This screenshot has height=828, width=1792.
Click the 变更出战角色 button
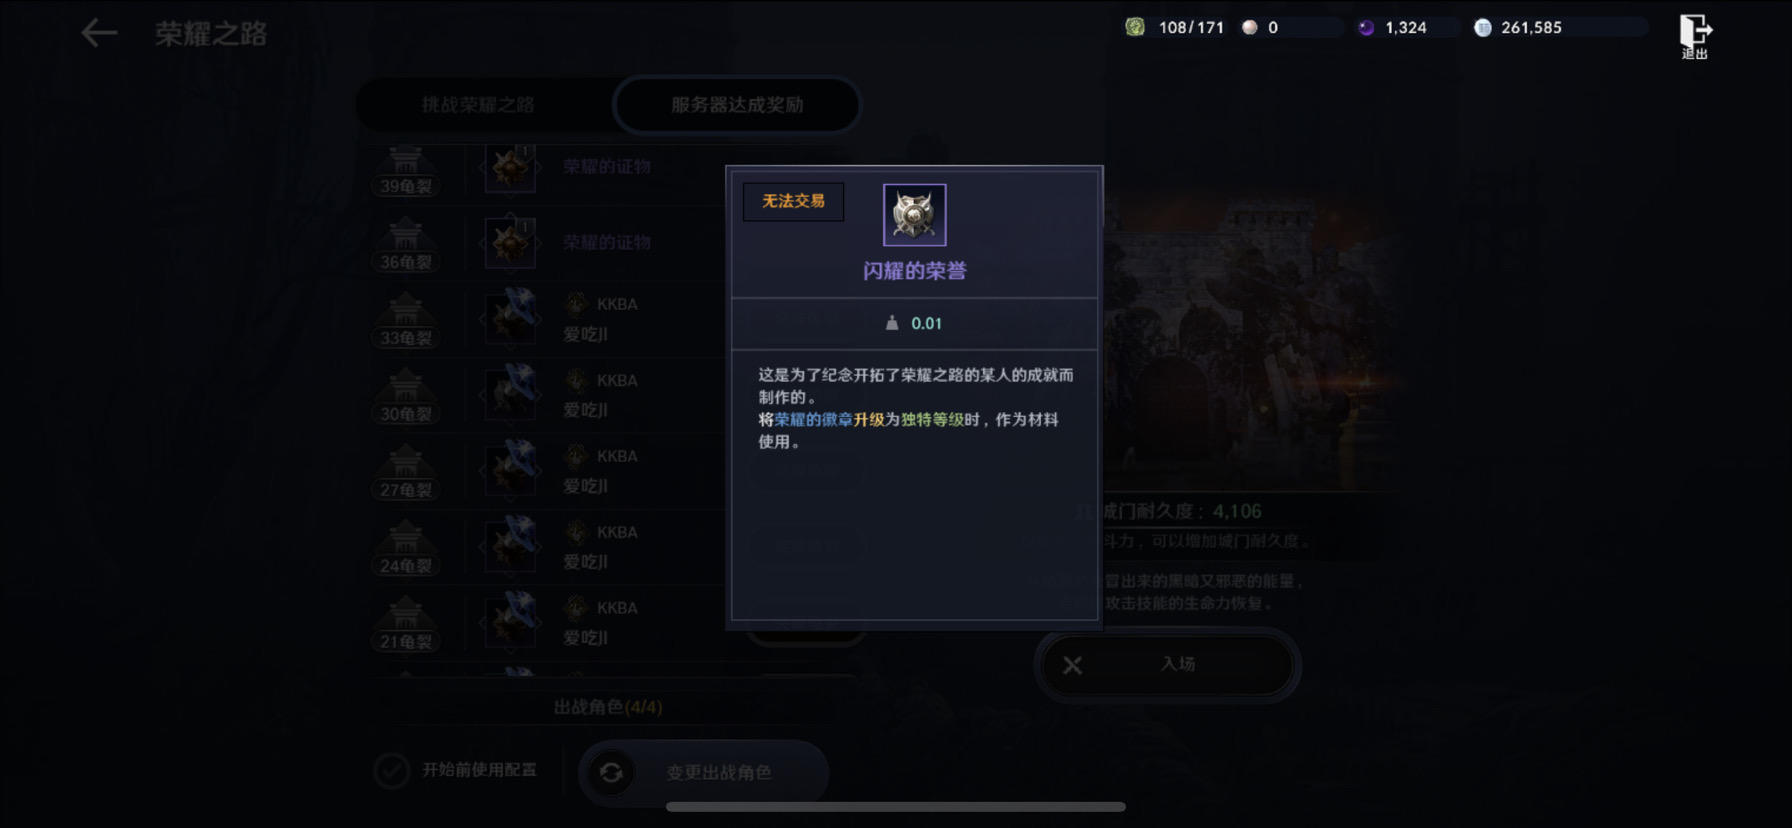[704, 772]
